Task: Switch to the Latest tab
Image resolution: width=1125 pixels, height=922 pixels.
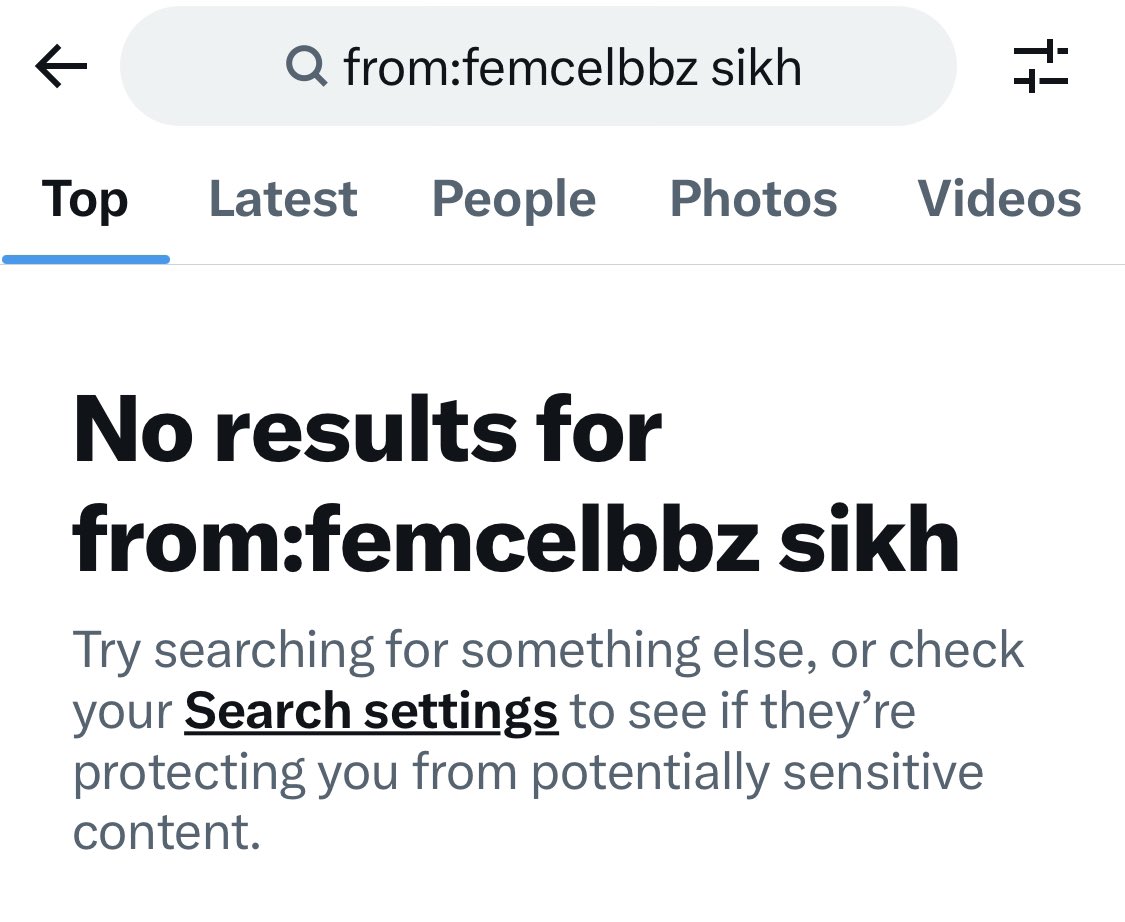Action: pyautogui.click(x=283, y=199)
